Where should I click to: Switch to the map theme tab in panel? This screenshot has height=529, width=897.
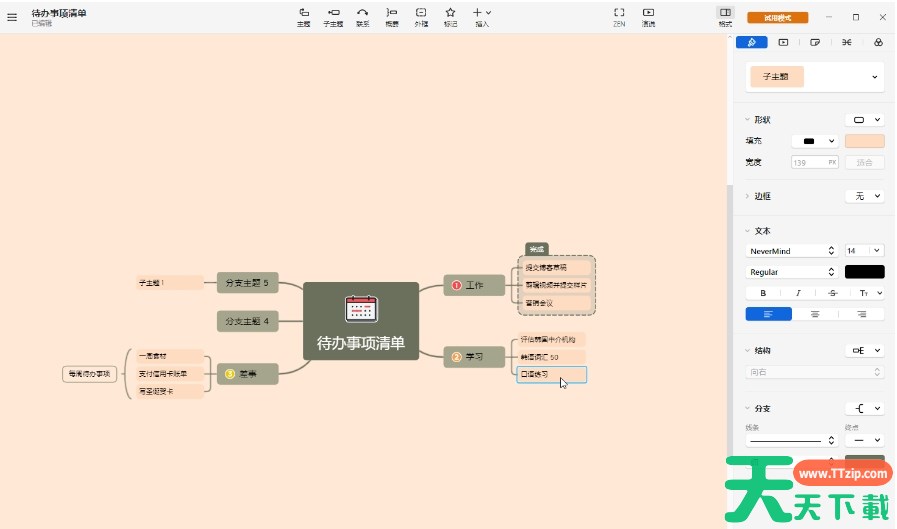pos(877,42)
